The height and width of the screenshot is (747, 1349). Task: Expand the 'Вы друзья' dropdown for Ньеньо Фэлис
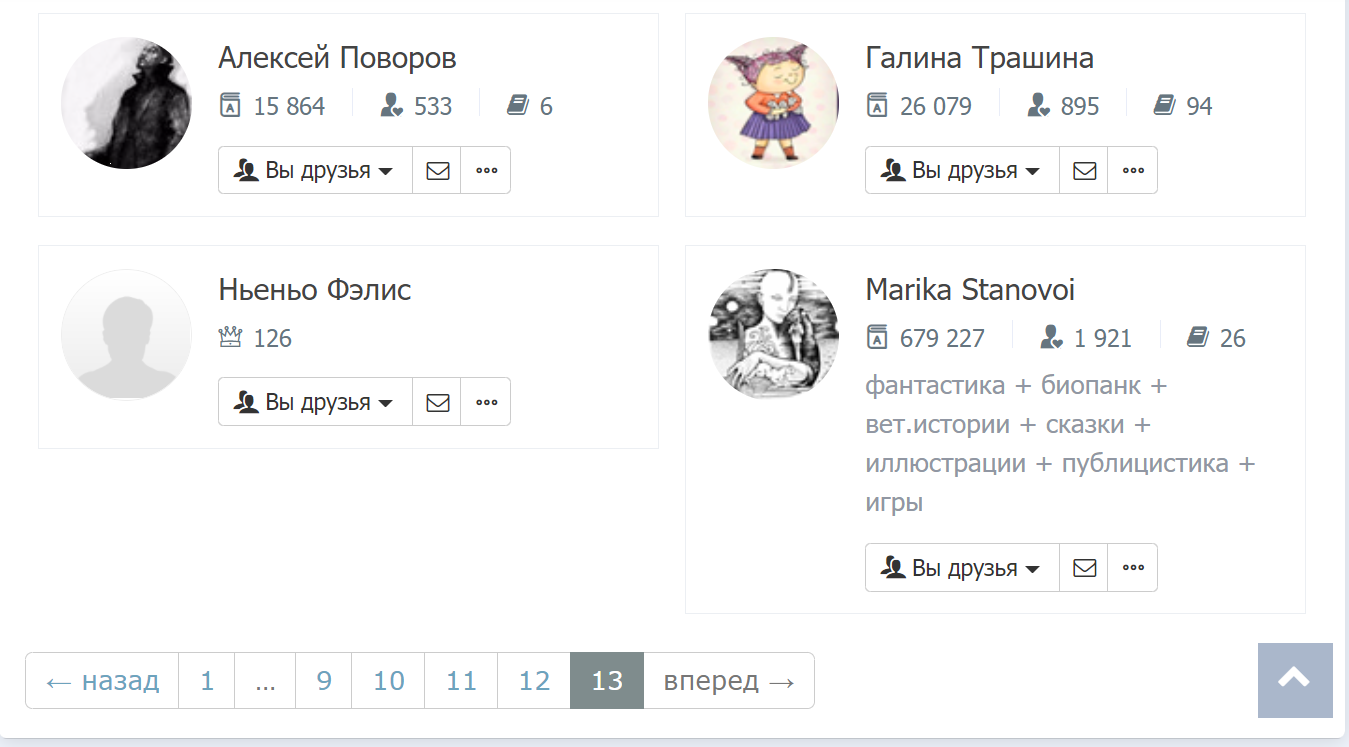[x=315, y=402]
